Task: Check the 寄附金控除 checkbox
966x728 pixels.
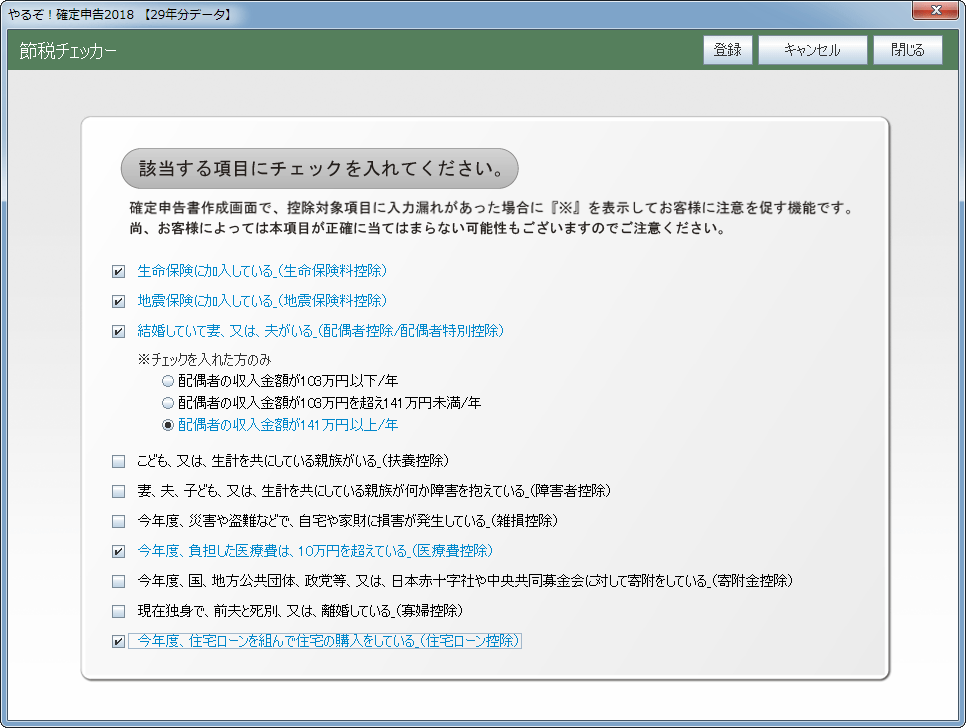Action: (x=118, y=581)
